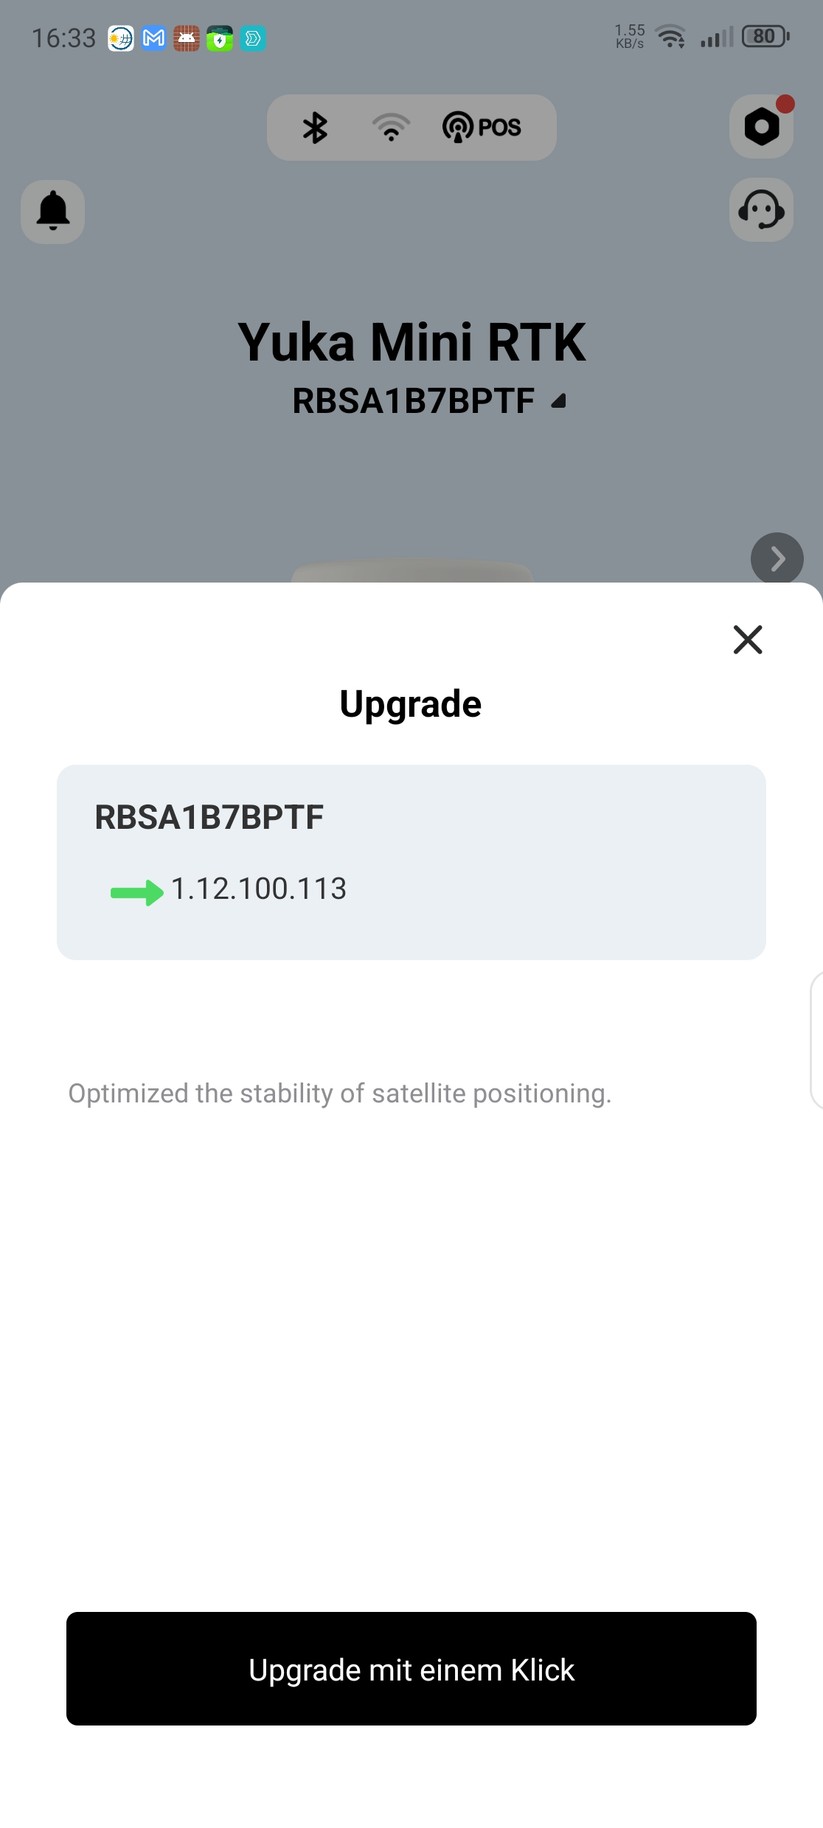Open notifications with the bell icon
This screenshot has height=1828, width=823.
pos(53,211)
